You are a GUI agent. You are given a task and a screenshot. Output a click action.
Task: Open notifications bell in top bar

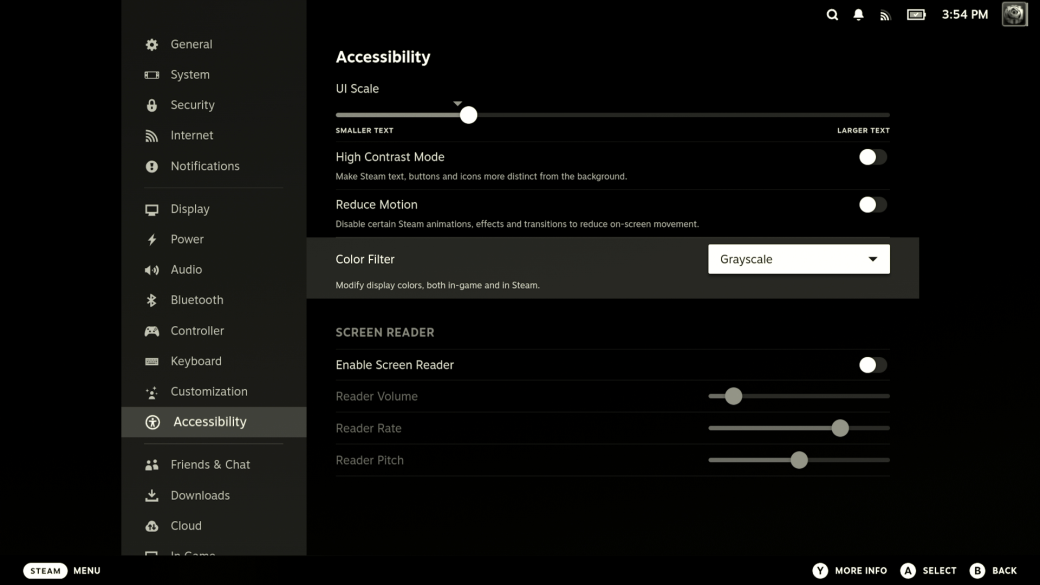858,15
